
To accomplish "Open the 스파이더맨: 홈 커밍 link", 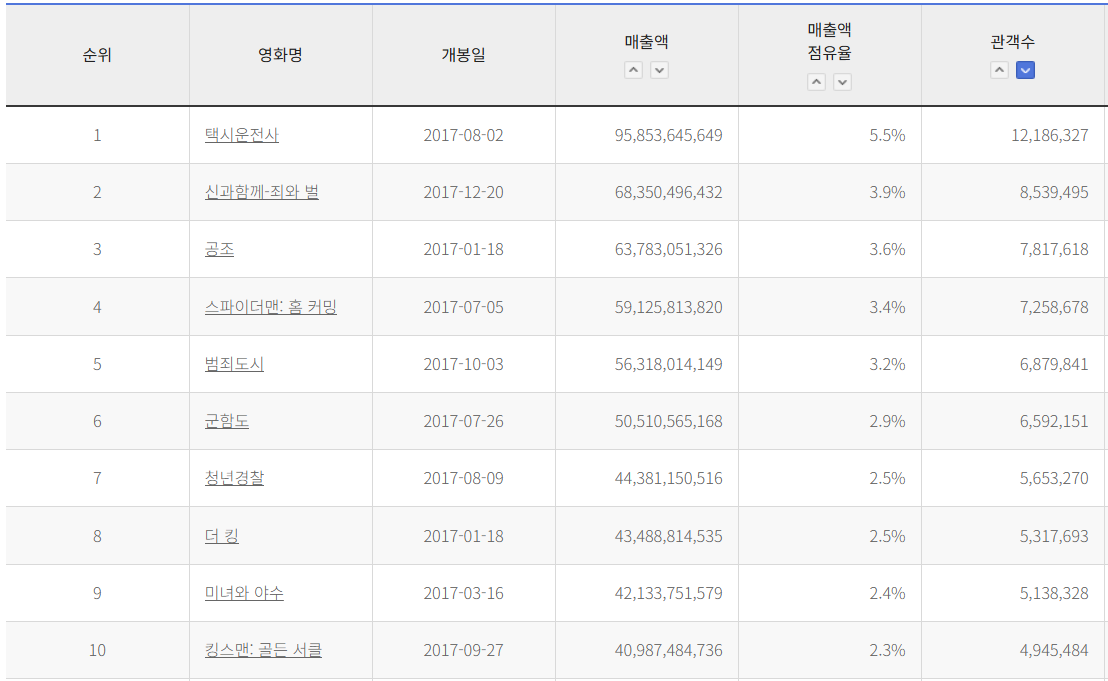I will (270, 307).
